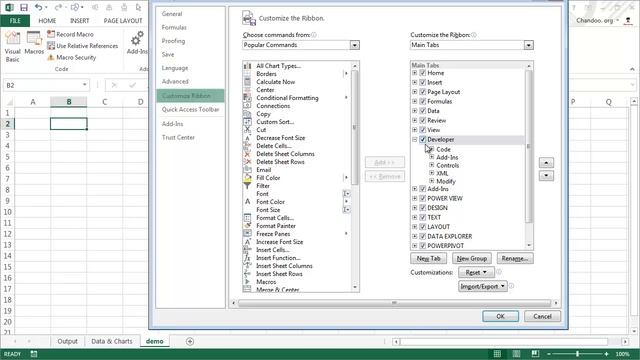Viewport: 640px width, 360px height.
Task: Click the zoom out minus button
Action: (549, 354)
